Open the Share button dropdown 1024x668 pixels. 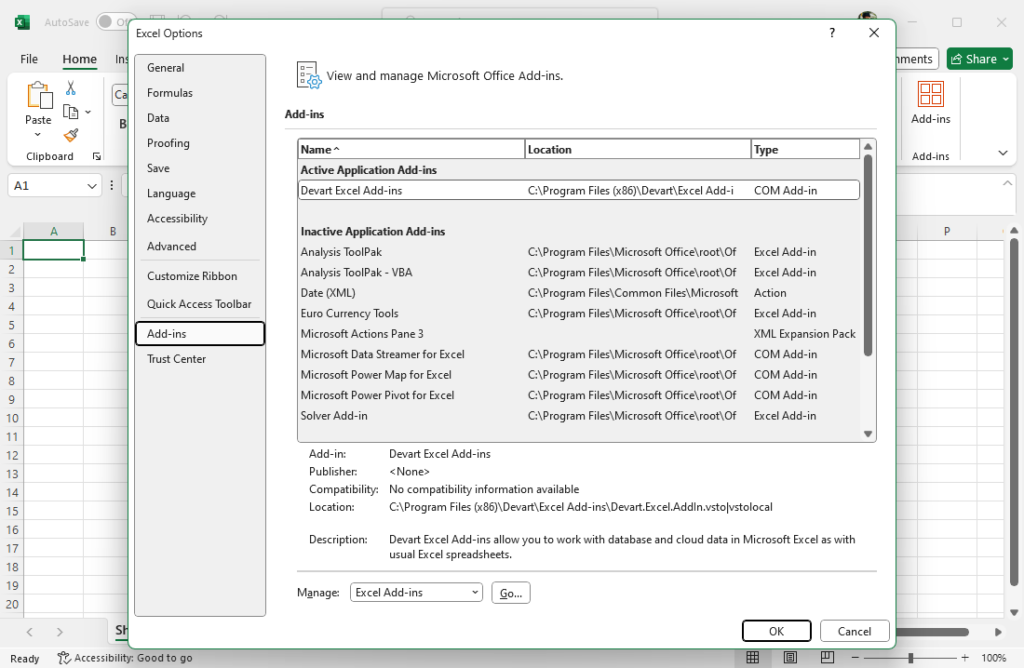[x=1006, y=59]
